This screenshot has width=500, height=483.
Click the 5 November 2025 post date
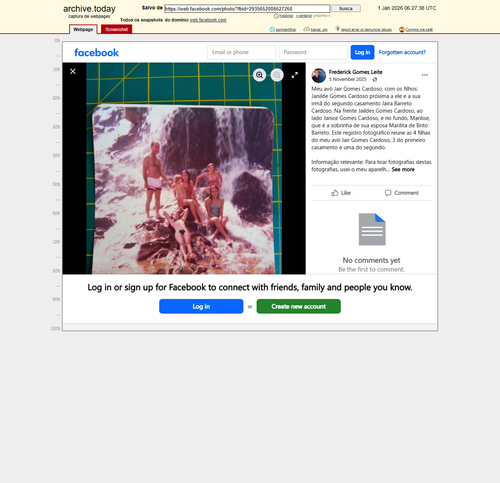347,79
